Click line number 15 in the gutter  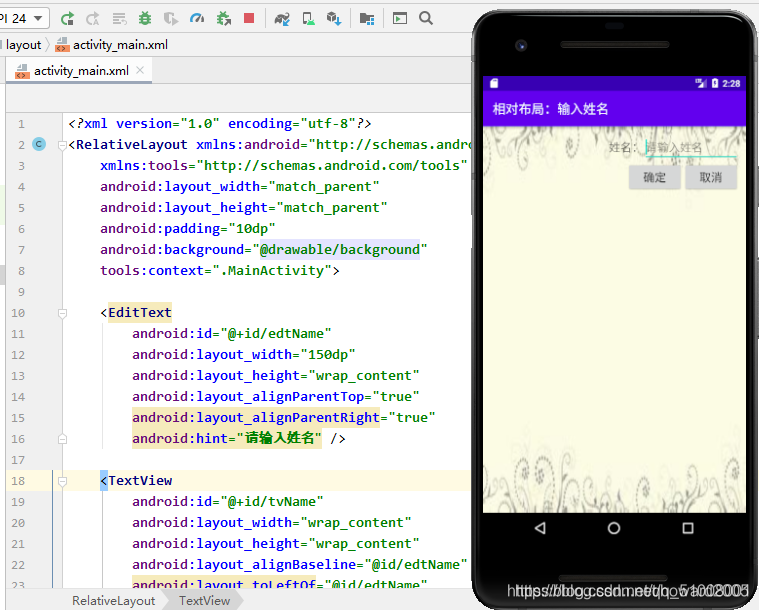click(x=18, y=418)
